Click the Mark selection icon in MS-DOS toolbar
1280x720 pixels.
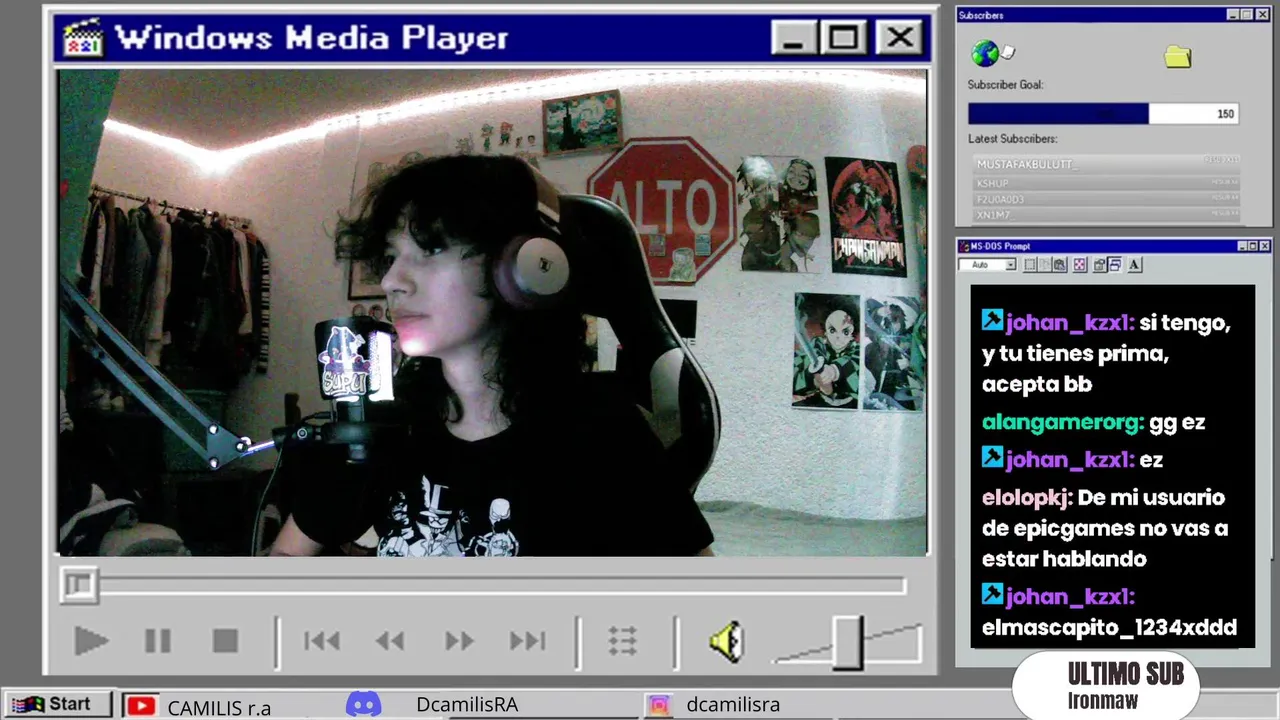pos(1029,265)
